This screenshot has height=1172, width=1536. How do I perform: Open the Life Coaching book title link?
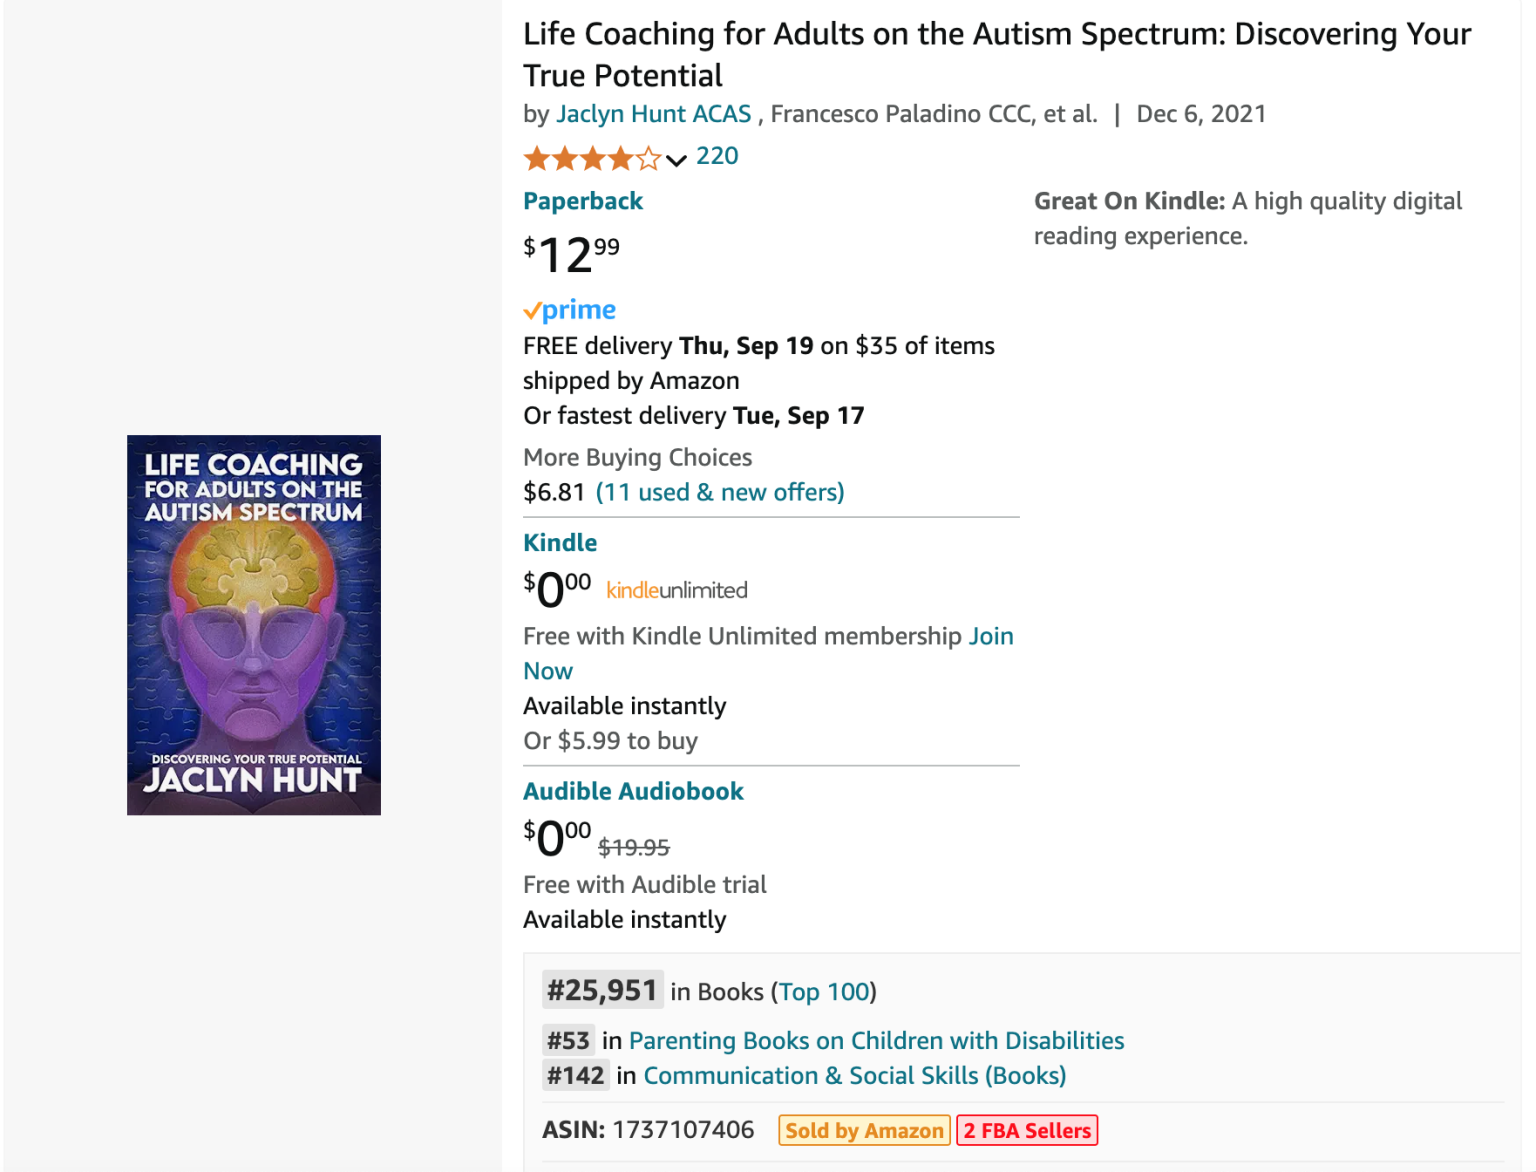(x=996, y=54)
